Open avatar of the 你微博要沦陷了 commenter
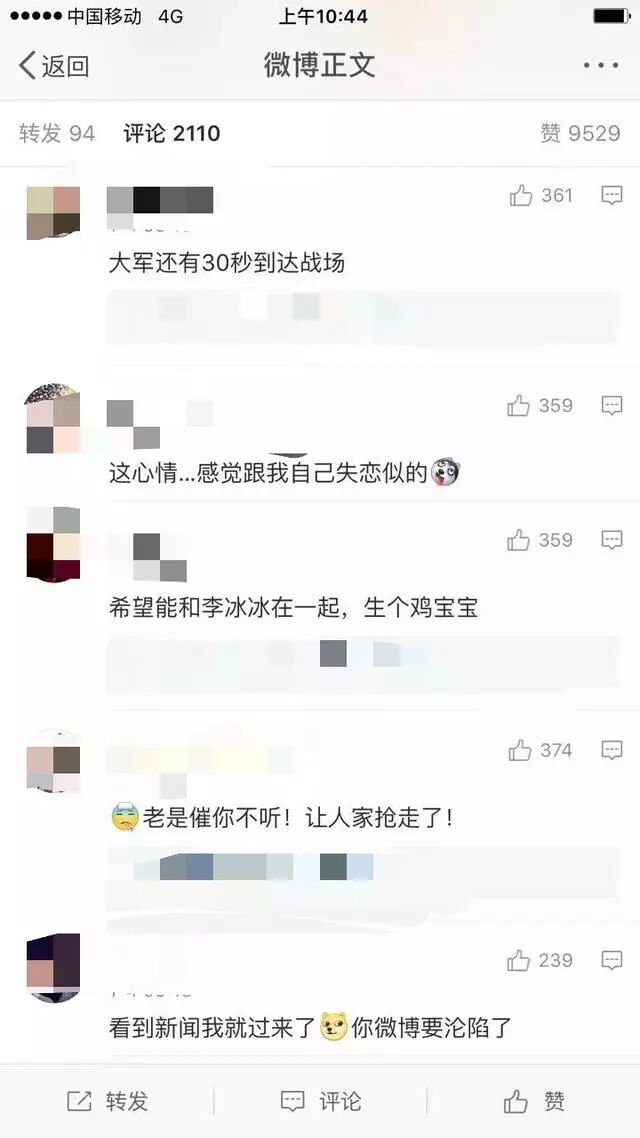This screenshot has height=1138, width=640. 53,967
